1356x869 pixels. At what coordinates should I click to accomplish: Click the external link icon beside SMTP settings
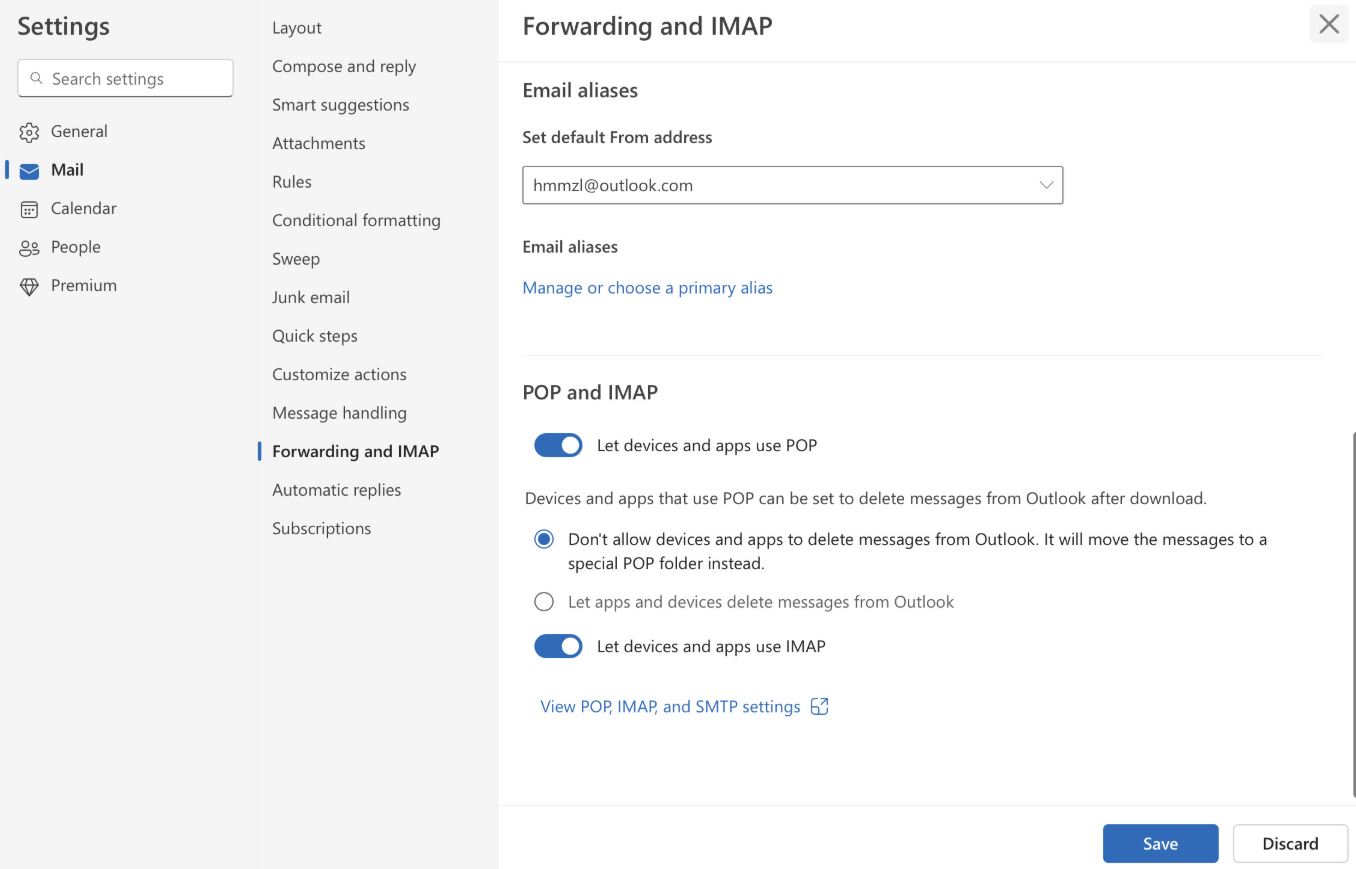coord(819,706)
